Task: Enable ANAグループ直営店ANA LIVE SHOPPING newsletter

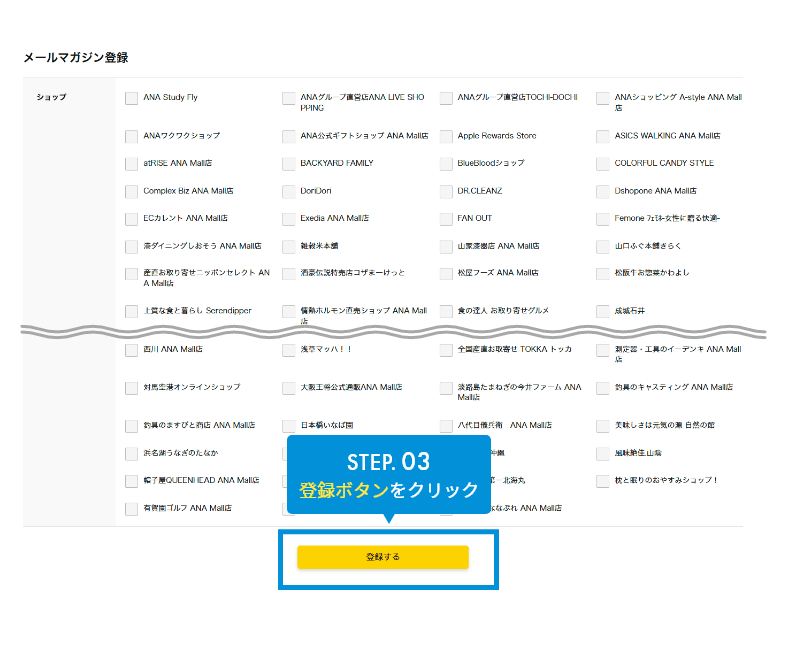Action: [288, 98]
